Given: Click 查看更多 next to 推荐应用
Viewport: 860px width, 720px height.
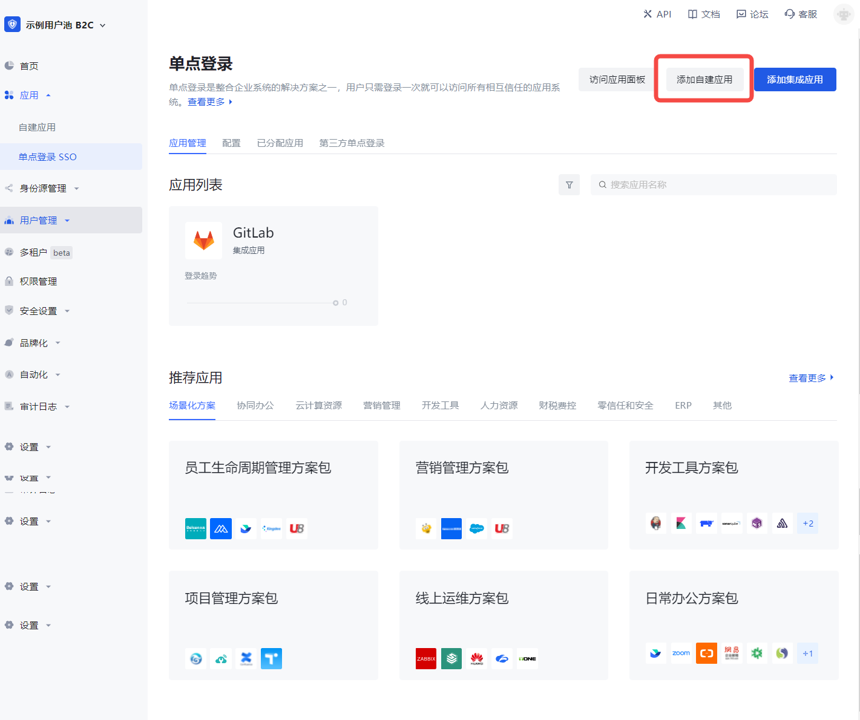Looking at the screenshot, I should pyautogui.click(x=811, y=378).
